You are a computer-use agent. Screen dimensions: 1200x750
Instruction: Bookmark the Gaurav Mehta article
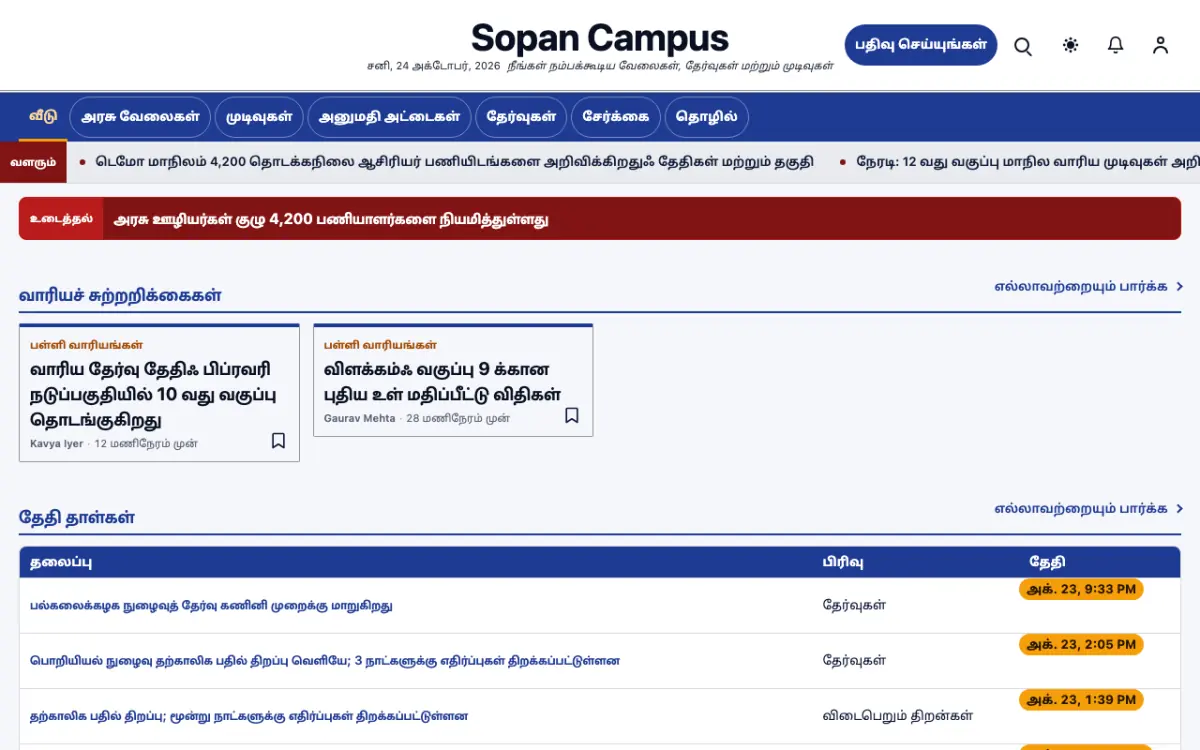[572, 415]
